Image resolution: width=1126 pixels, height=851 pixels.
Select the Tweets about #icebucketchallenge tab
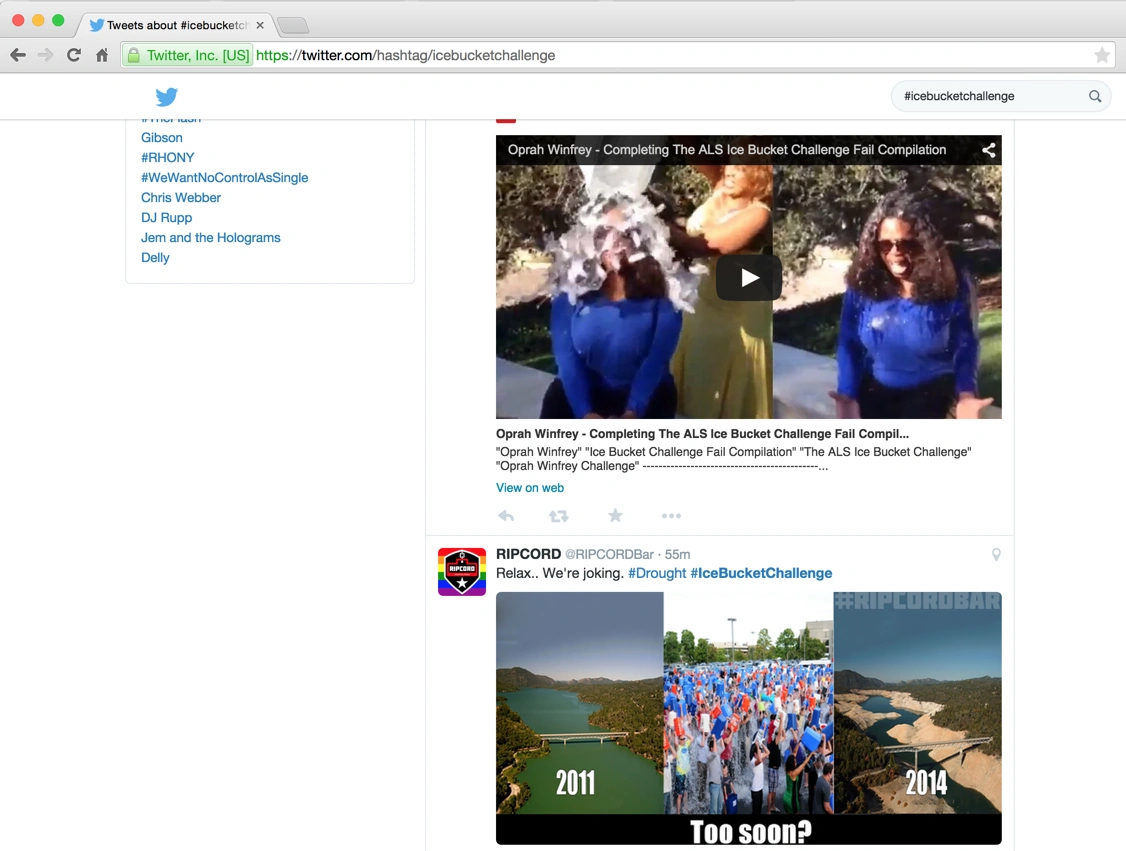point(176,25)
